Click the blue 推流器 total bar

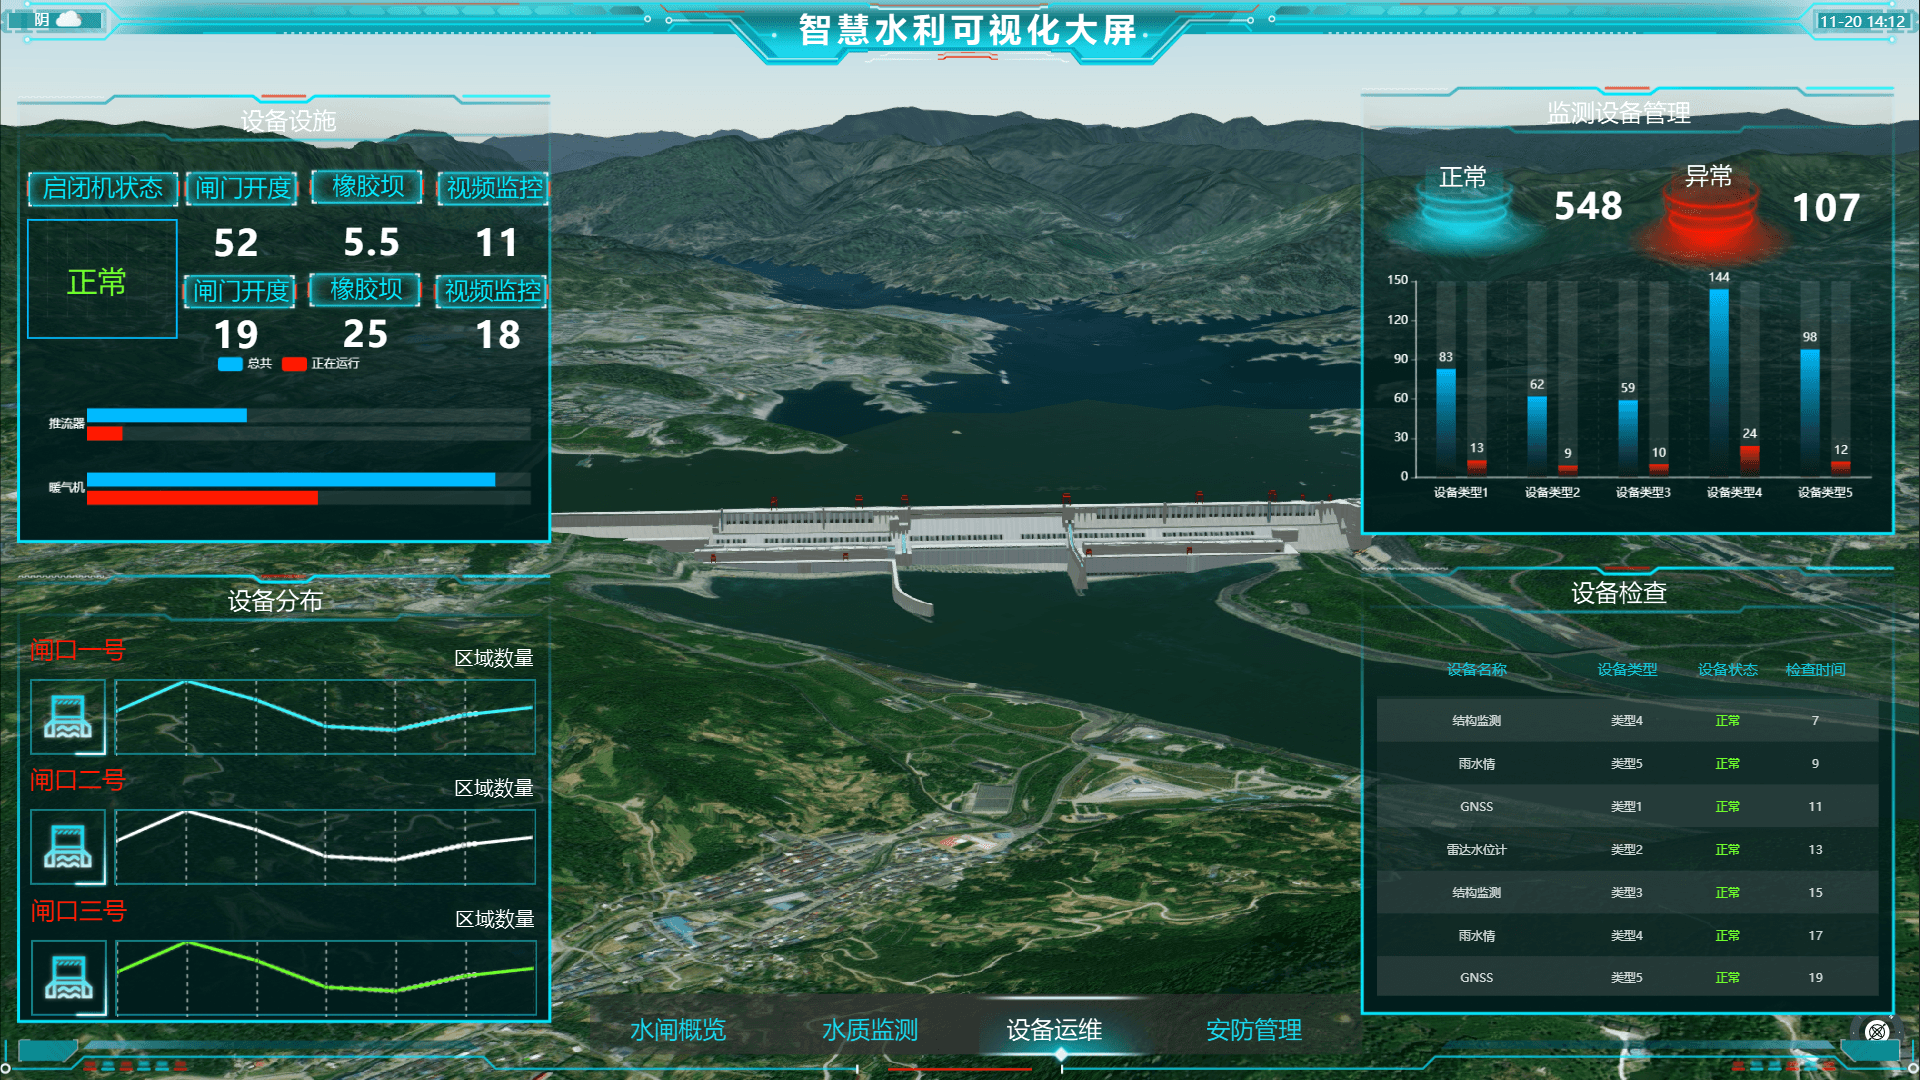166,415
